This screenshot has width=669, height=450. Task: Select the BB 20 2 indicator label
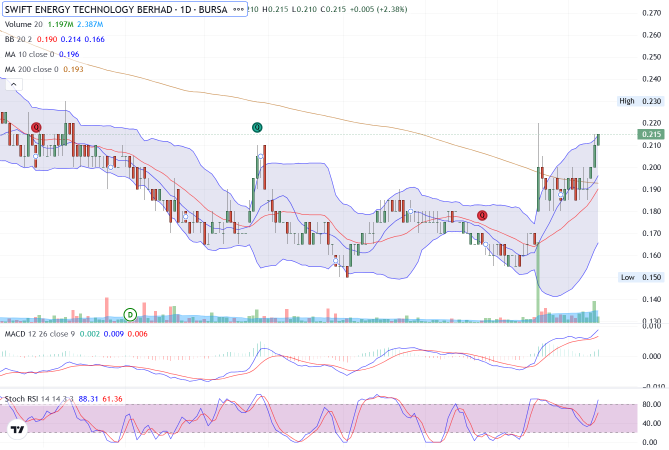[18, 39]
